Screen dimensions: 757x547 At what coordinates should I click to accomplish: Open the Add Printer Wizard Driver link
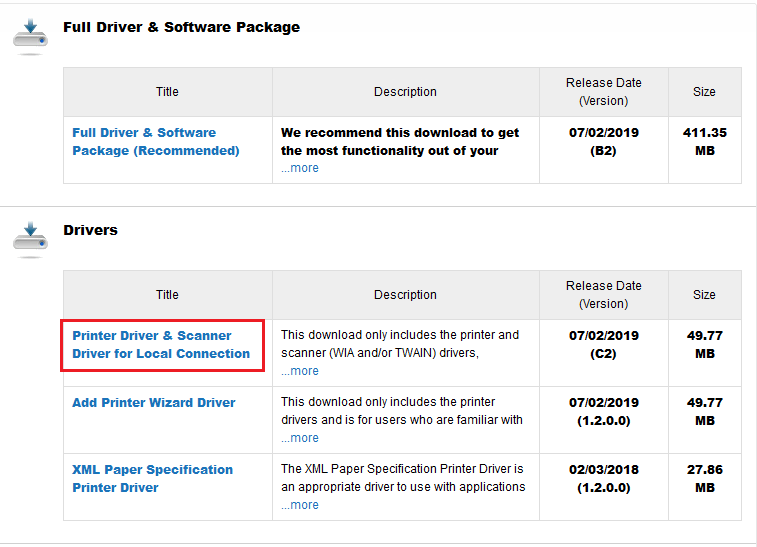coord(154,402)
